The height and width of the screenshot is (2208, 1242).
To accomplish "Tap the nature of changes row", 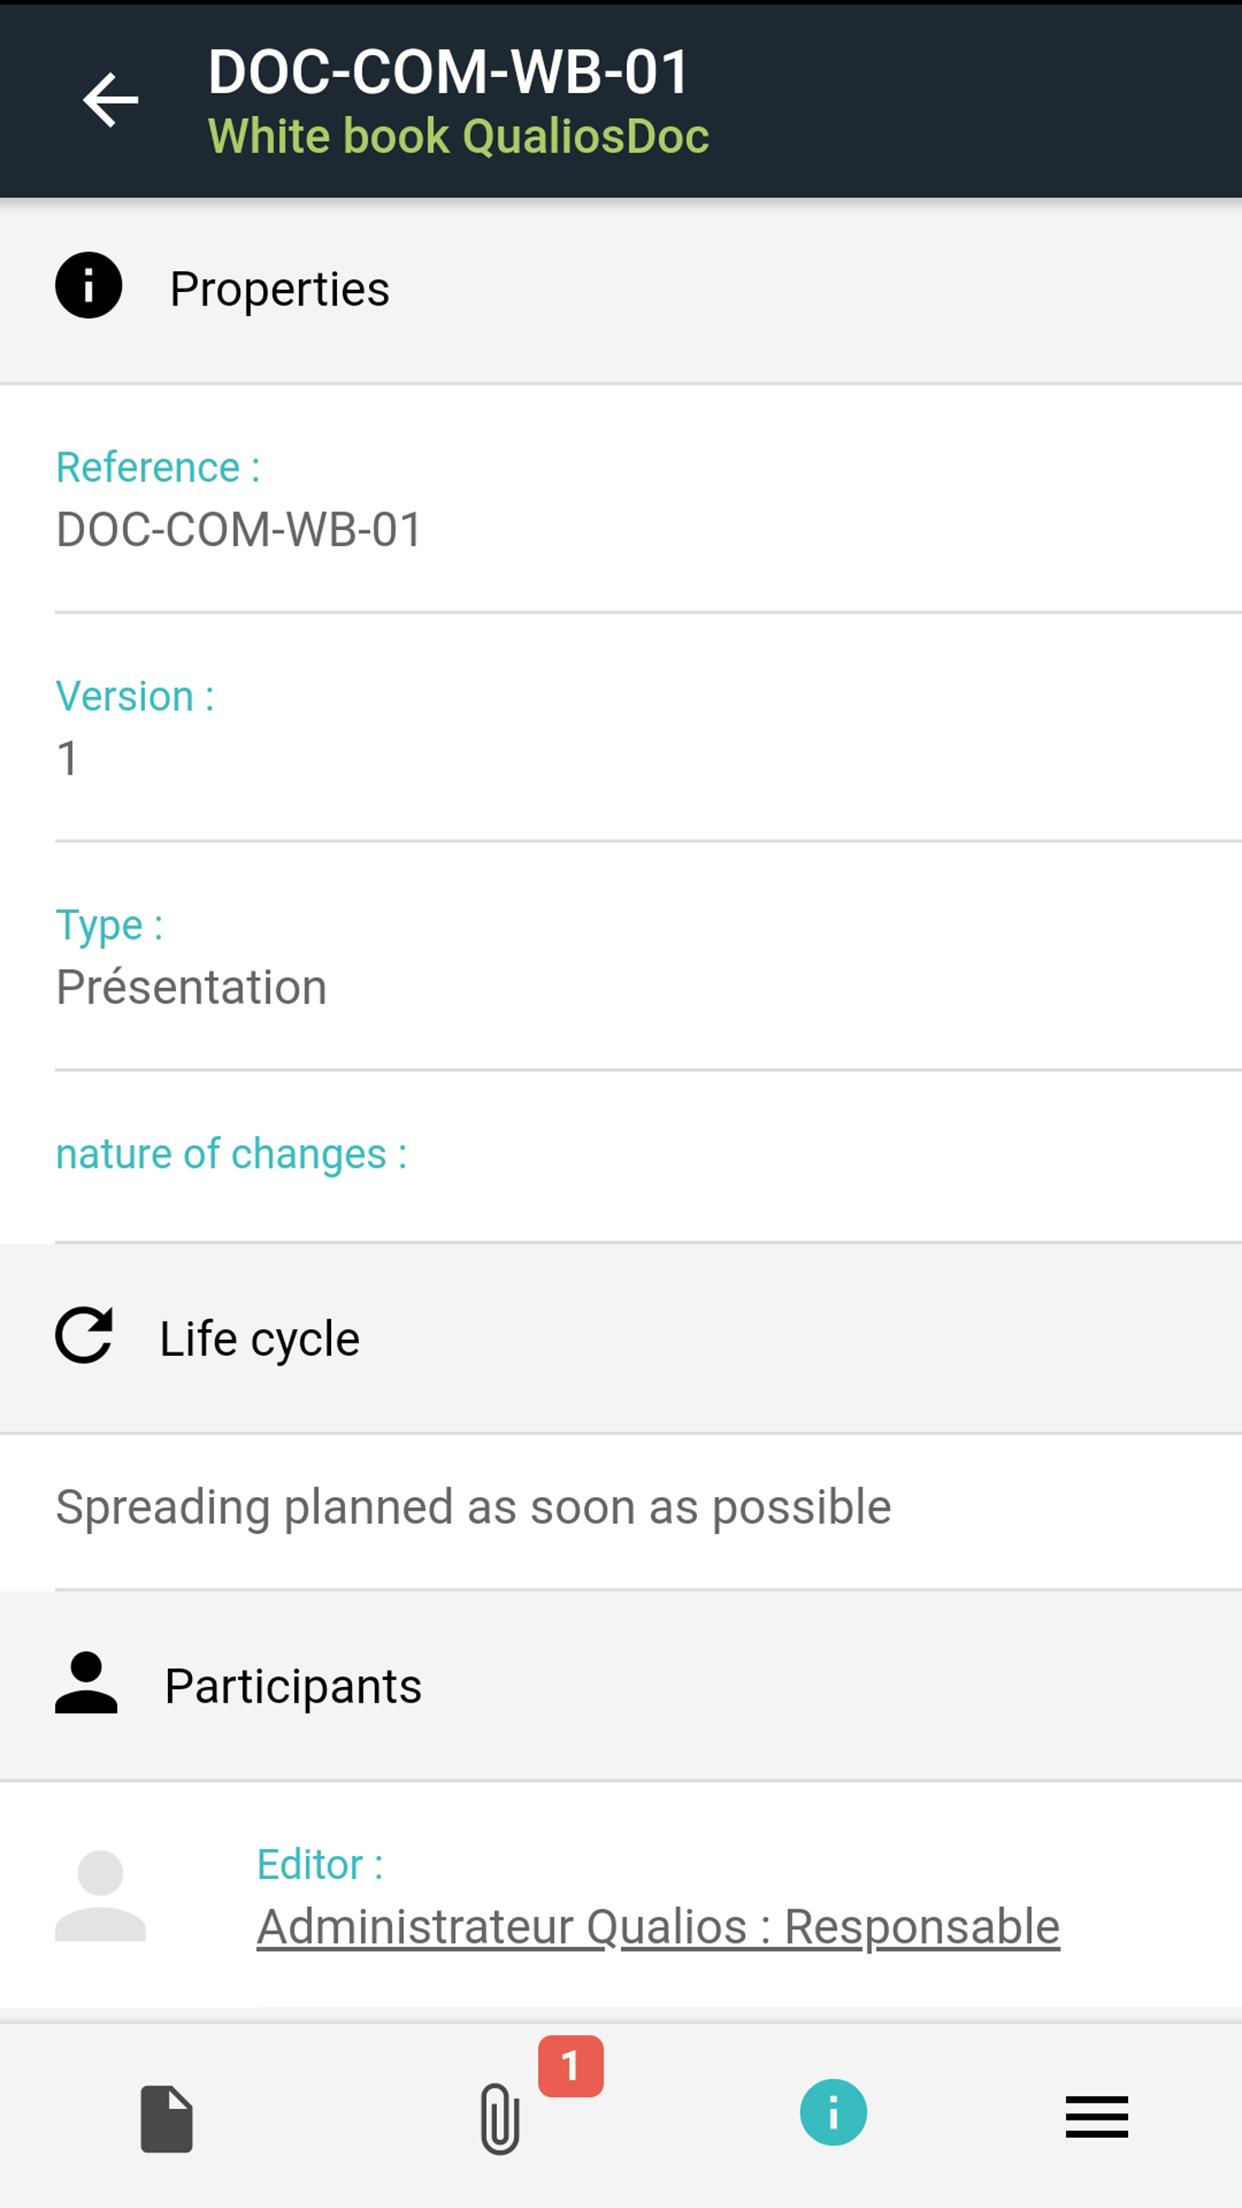I will click(x=620, y=1156).
